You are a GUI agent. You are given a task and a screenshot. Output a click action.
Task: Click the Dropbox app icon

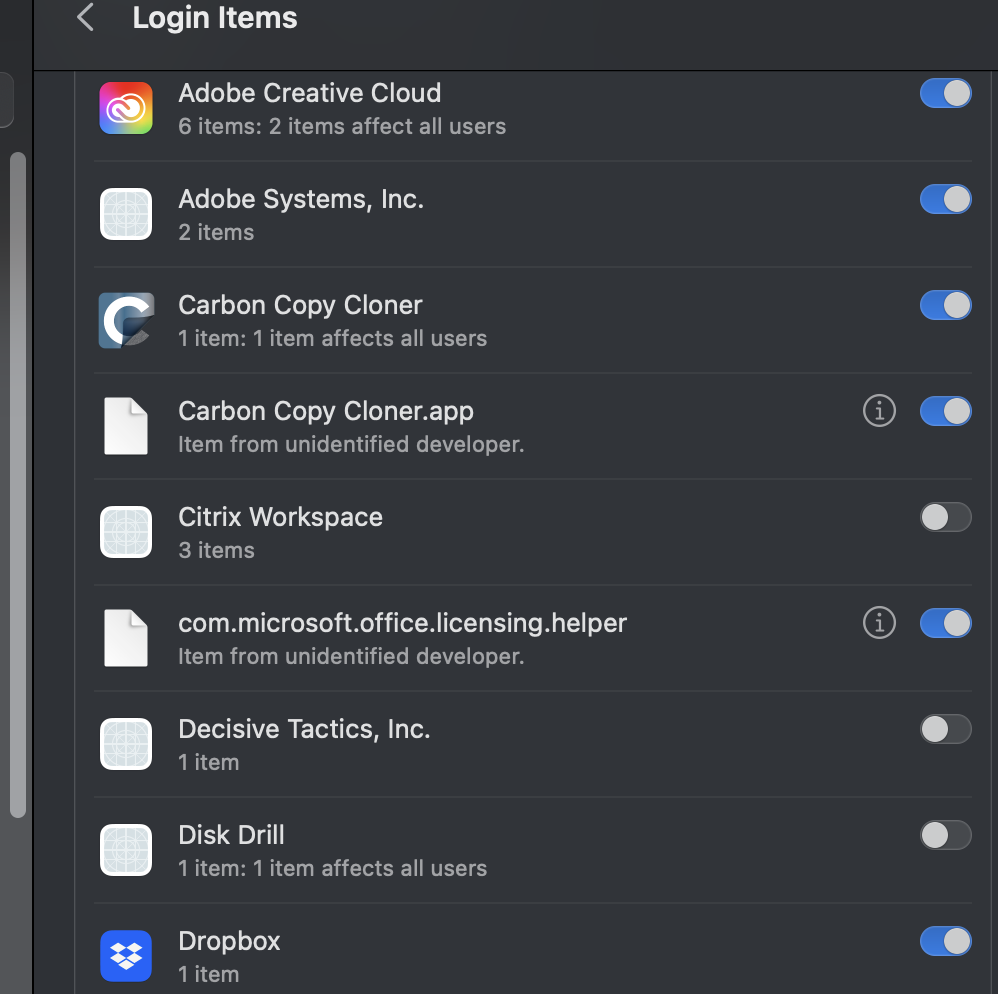[125, 956]
